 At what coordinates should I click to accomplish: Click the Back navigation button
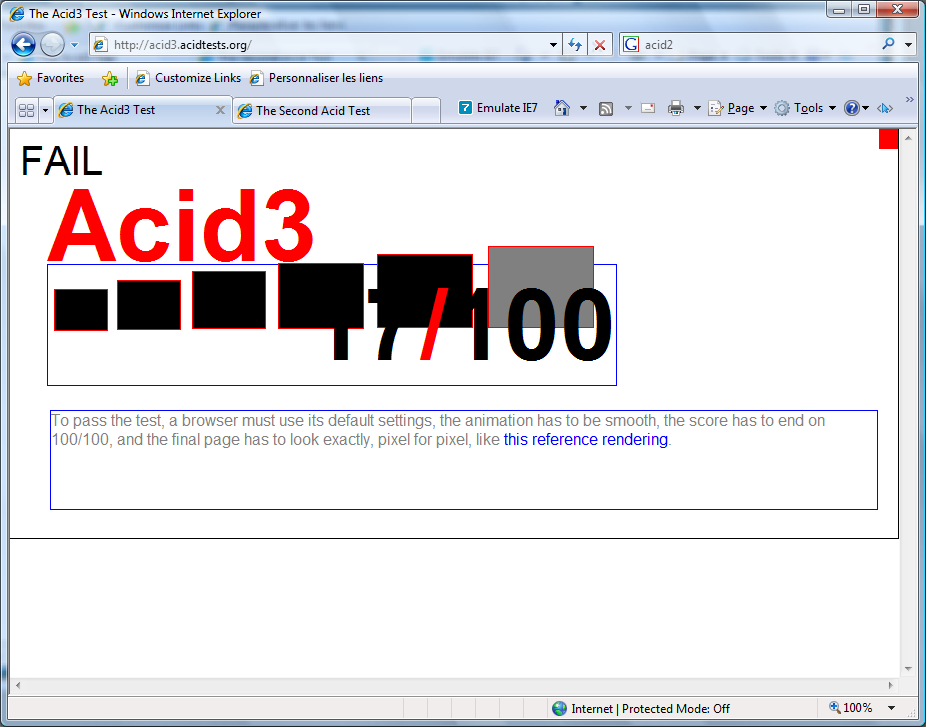coord(24,45)
